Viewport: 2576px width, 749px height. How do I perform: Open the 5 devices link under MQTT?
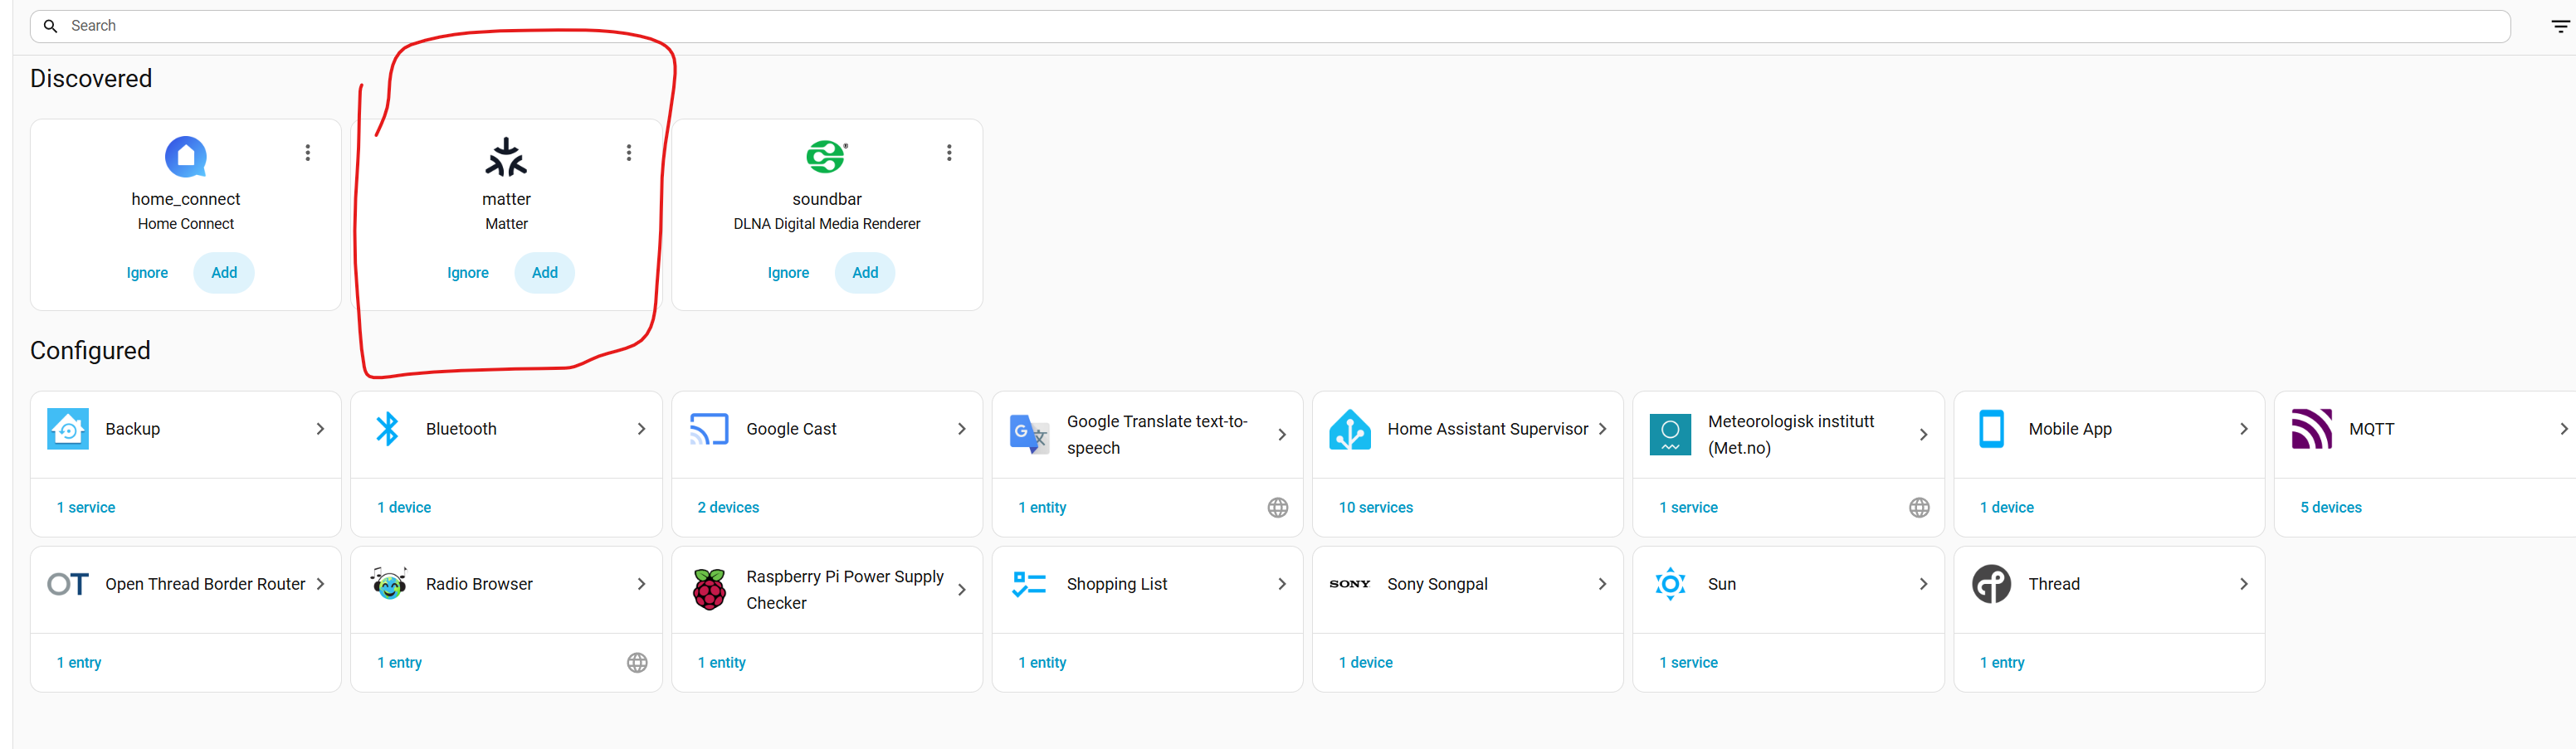(2331, 508)
